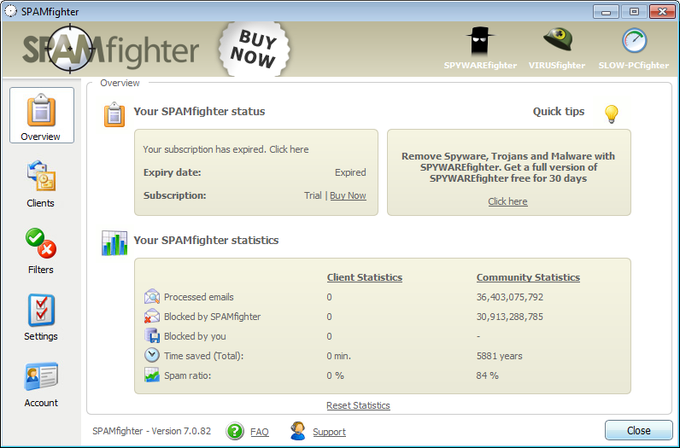Select the community value 36,403,075,792
The width and height of the screenshot is (680, 448).
click(510, 297)
